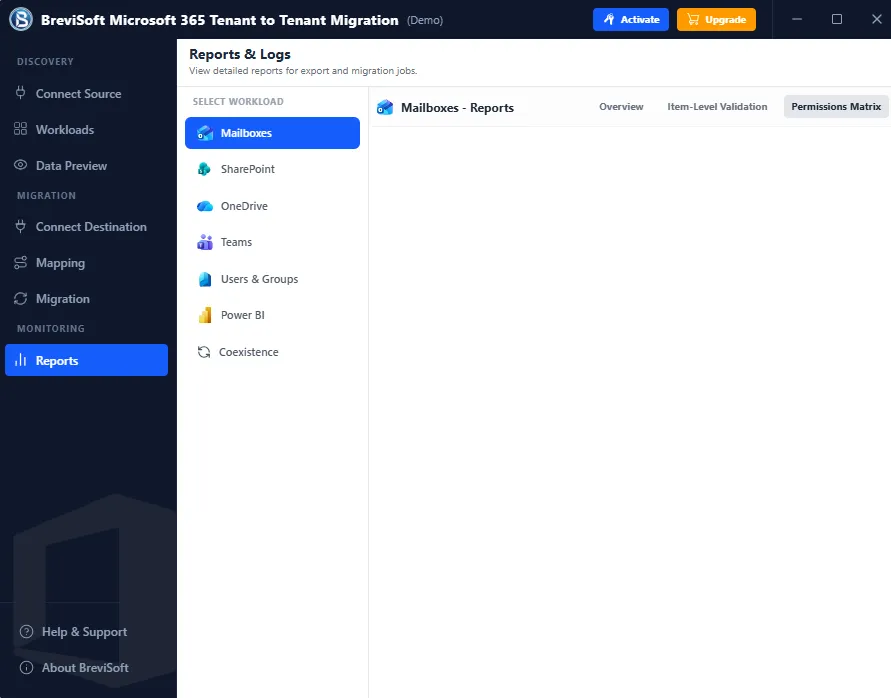Viewport: 891px width, 698px height.
Task: Open Data Preview section
Action: point(86,165)
